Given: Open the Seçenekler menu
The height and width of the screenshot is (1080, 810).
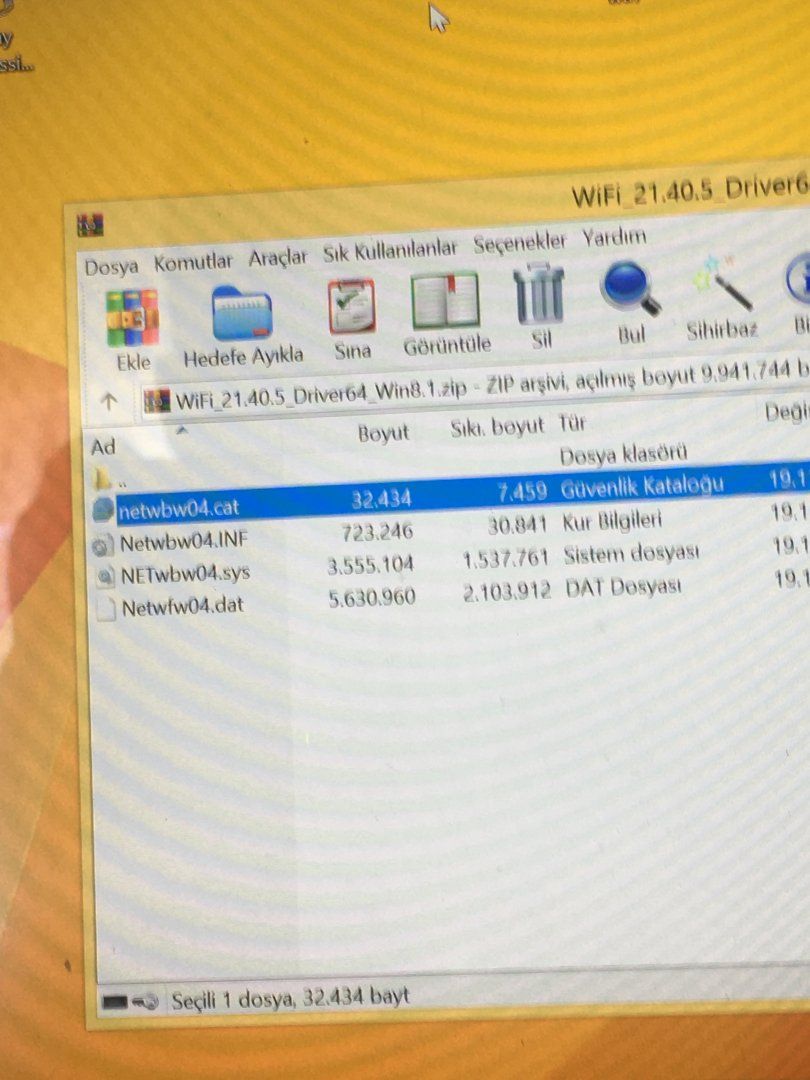Looking at the screenshot, I should click(519, 243).
